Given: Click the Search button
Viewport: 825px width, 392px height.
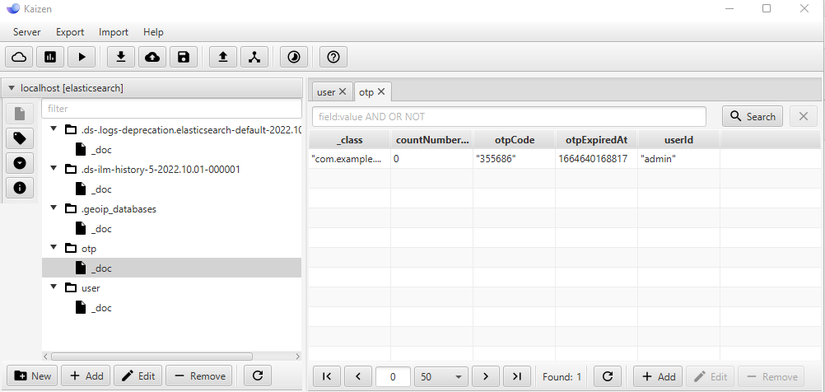Looking at the screenshot, I should [x=752, y=117].
